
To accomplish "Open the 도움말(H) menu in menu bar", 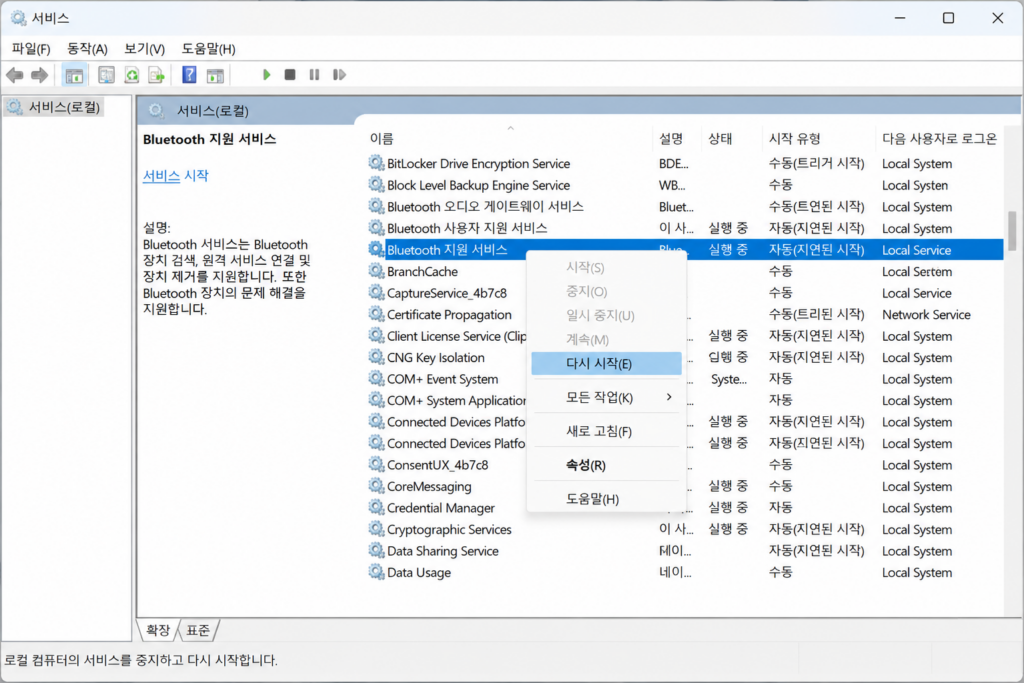I will pyautogui.click(x=208, y=49).
